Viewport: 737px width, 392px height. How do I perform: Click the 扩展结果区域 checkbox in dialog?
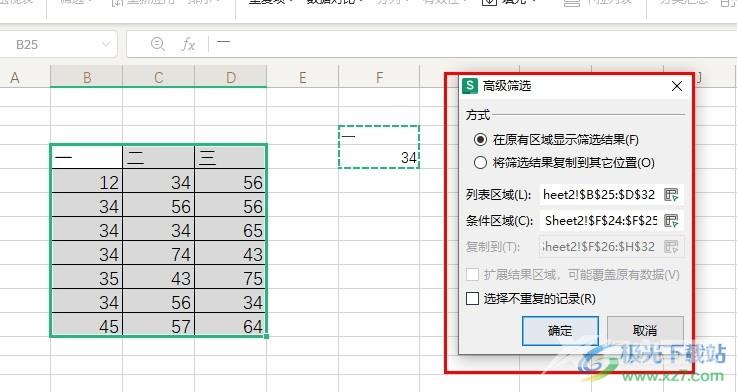472,274
